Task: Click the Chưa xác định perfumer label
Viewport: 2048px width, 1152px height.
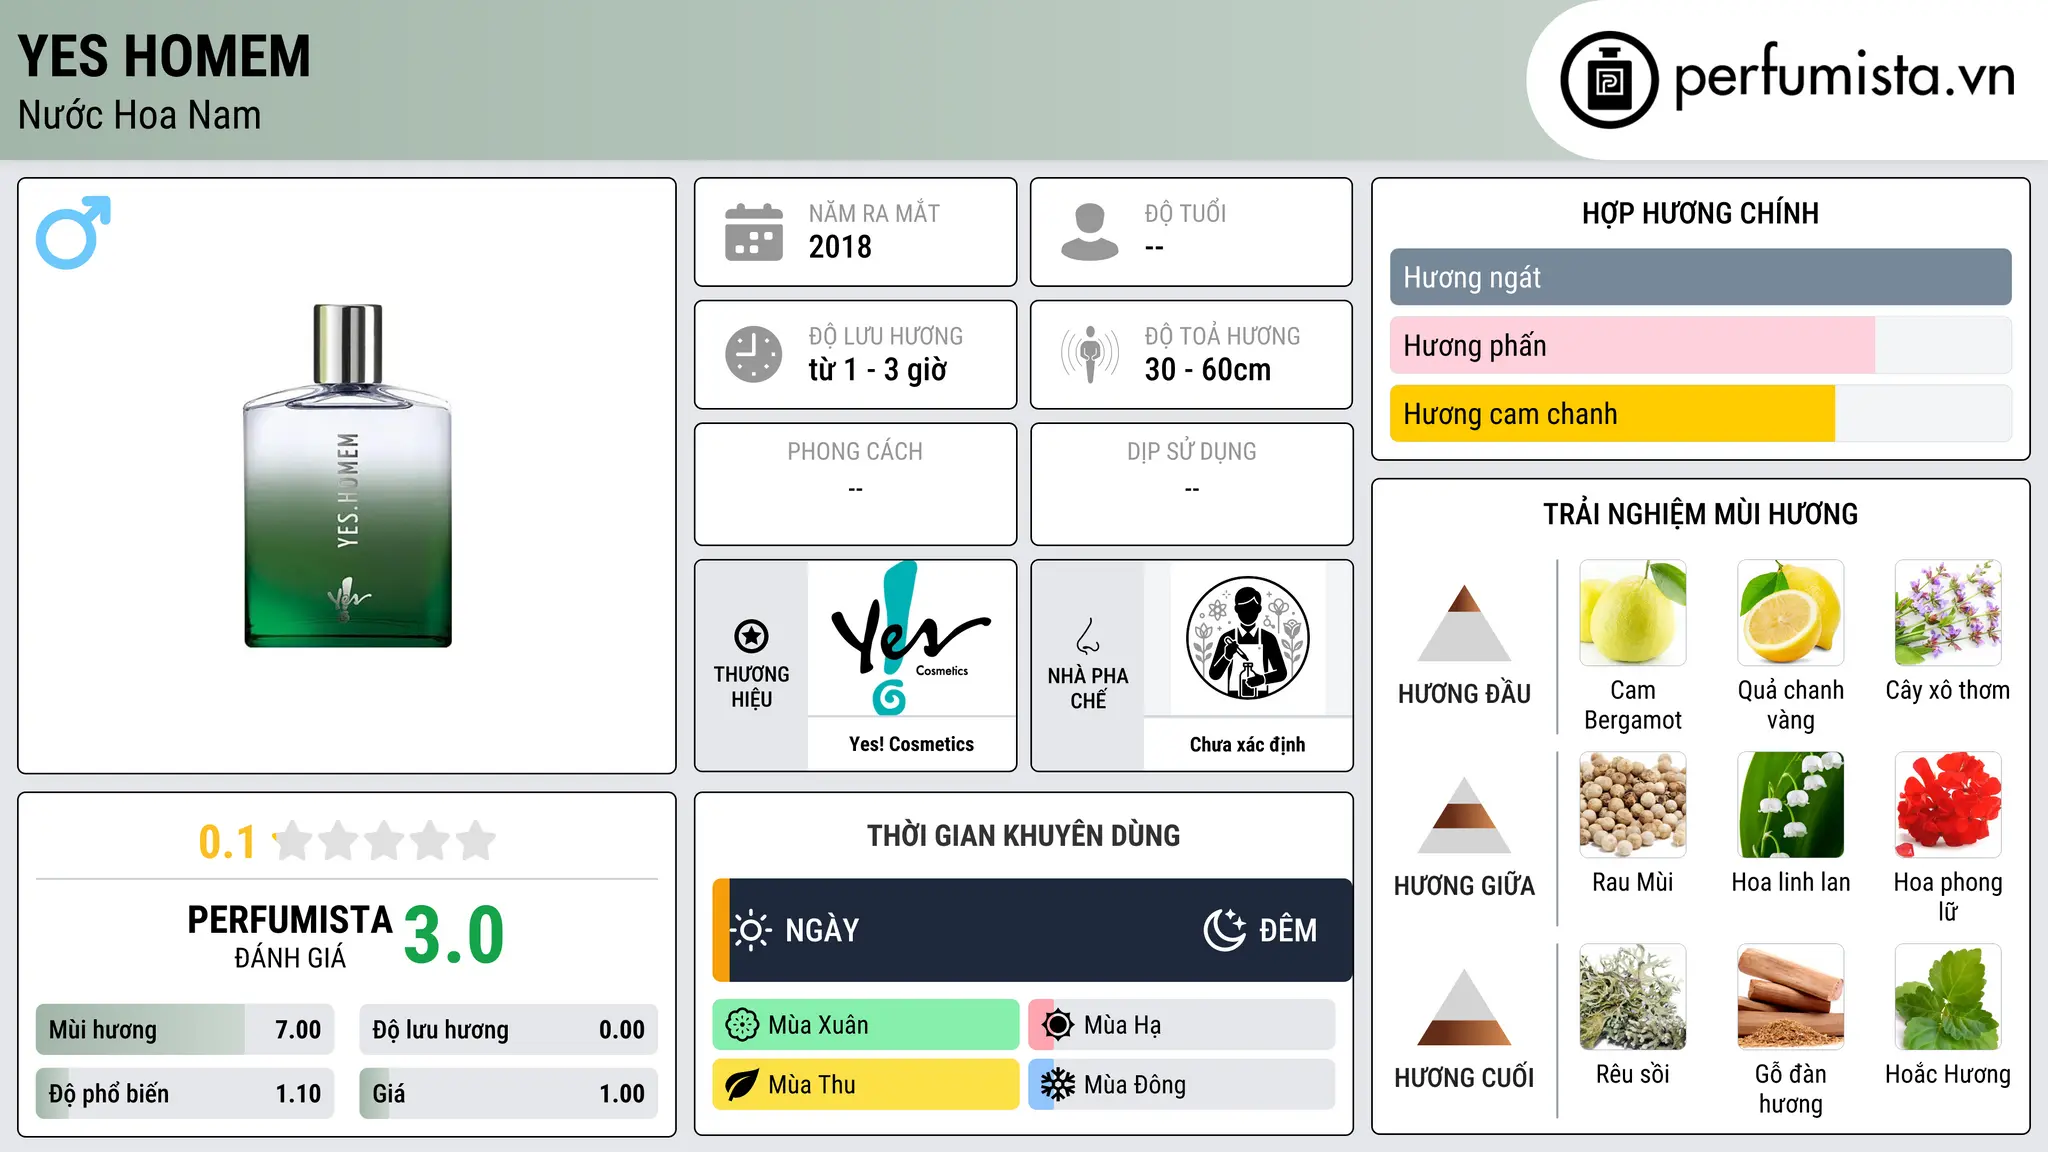Action: (x=1247, y=744)
